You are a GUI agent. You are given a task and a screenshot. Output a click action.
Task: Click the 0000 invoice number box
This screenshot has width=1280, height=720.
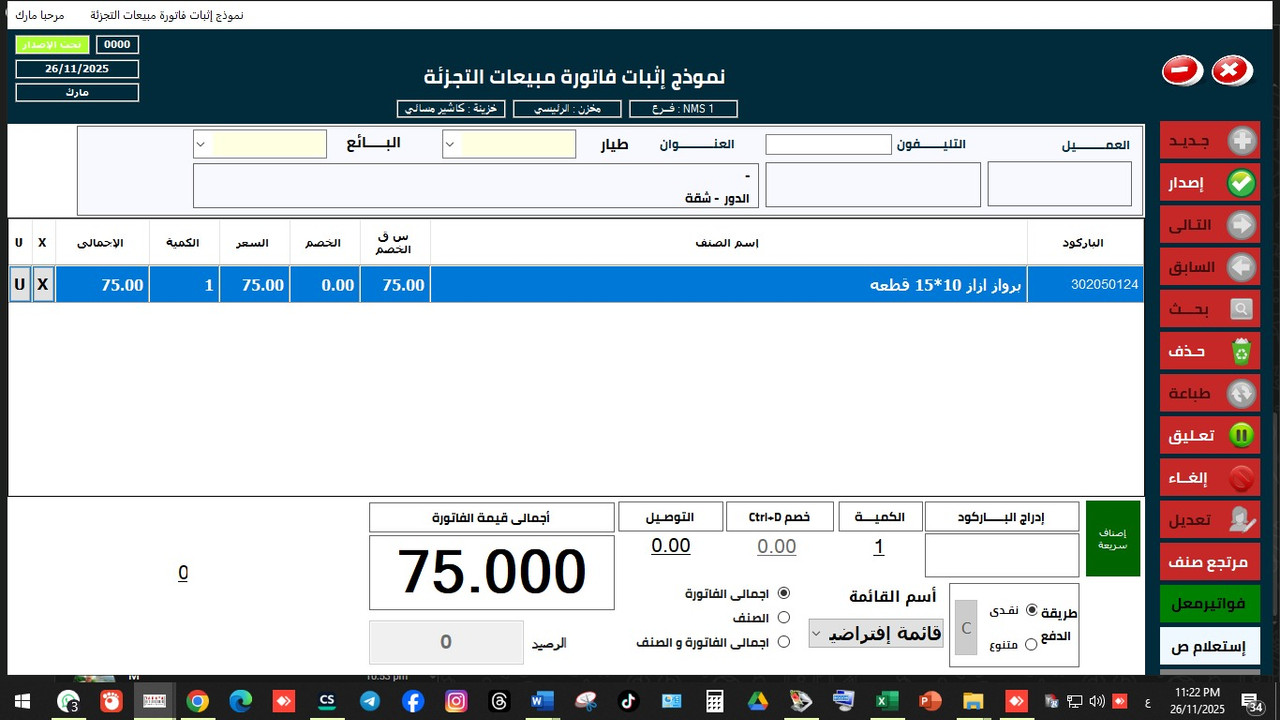(x=118, y=45)
